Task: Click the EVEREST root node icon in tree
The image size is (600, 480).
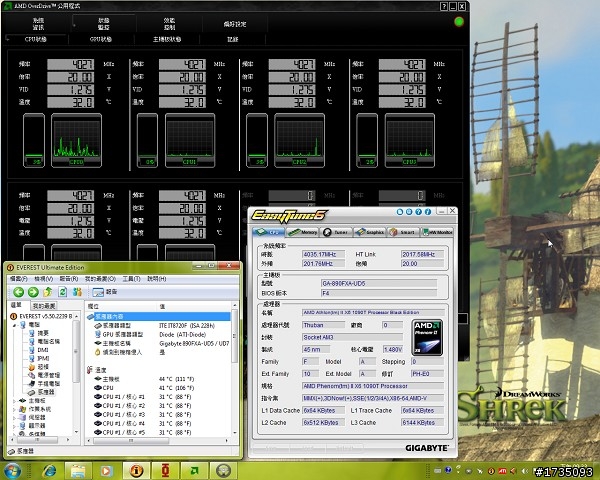Action: point(14,316)
